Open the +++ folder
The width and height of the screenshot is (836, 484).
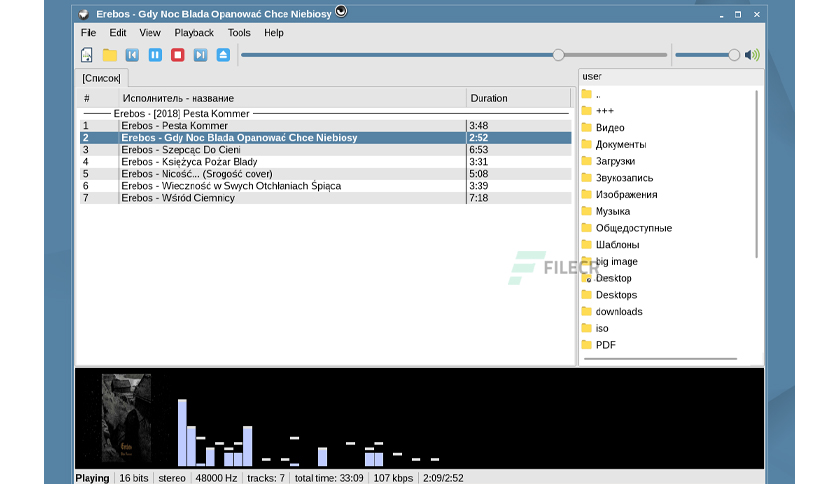pos(597,111)
